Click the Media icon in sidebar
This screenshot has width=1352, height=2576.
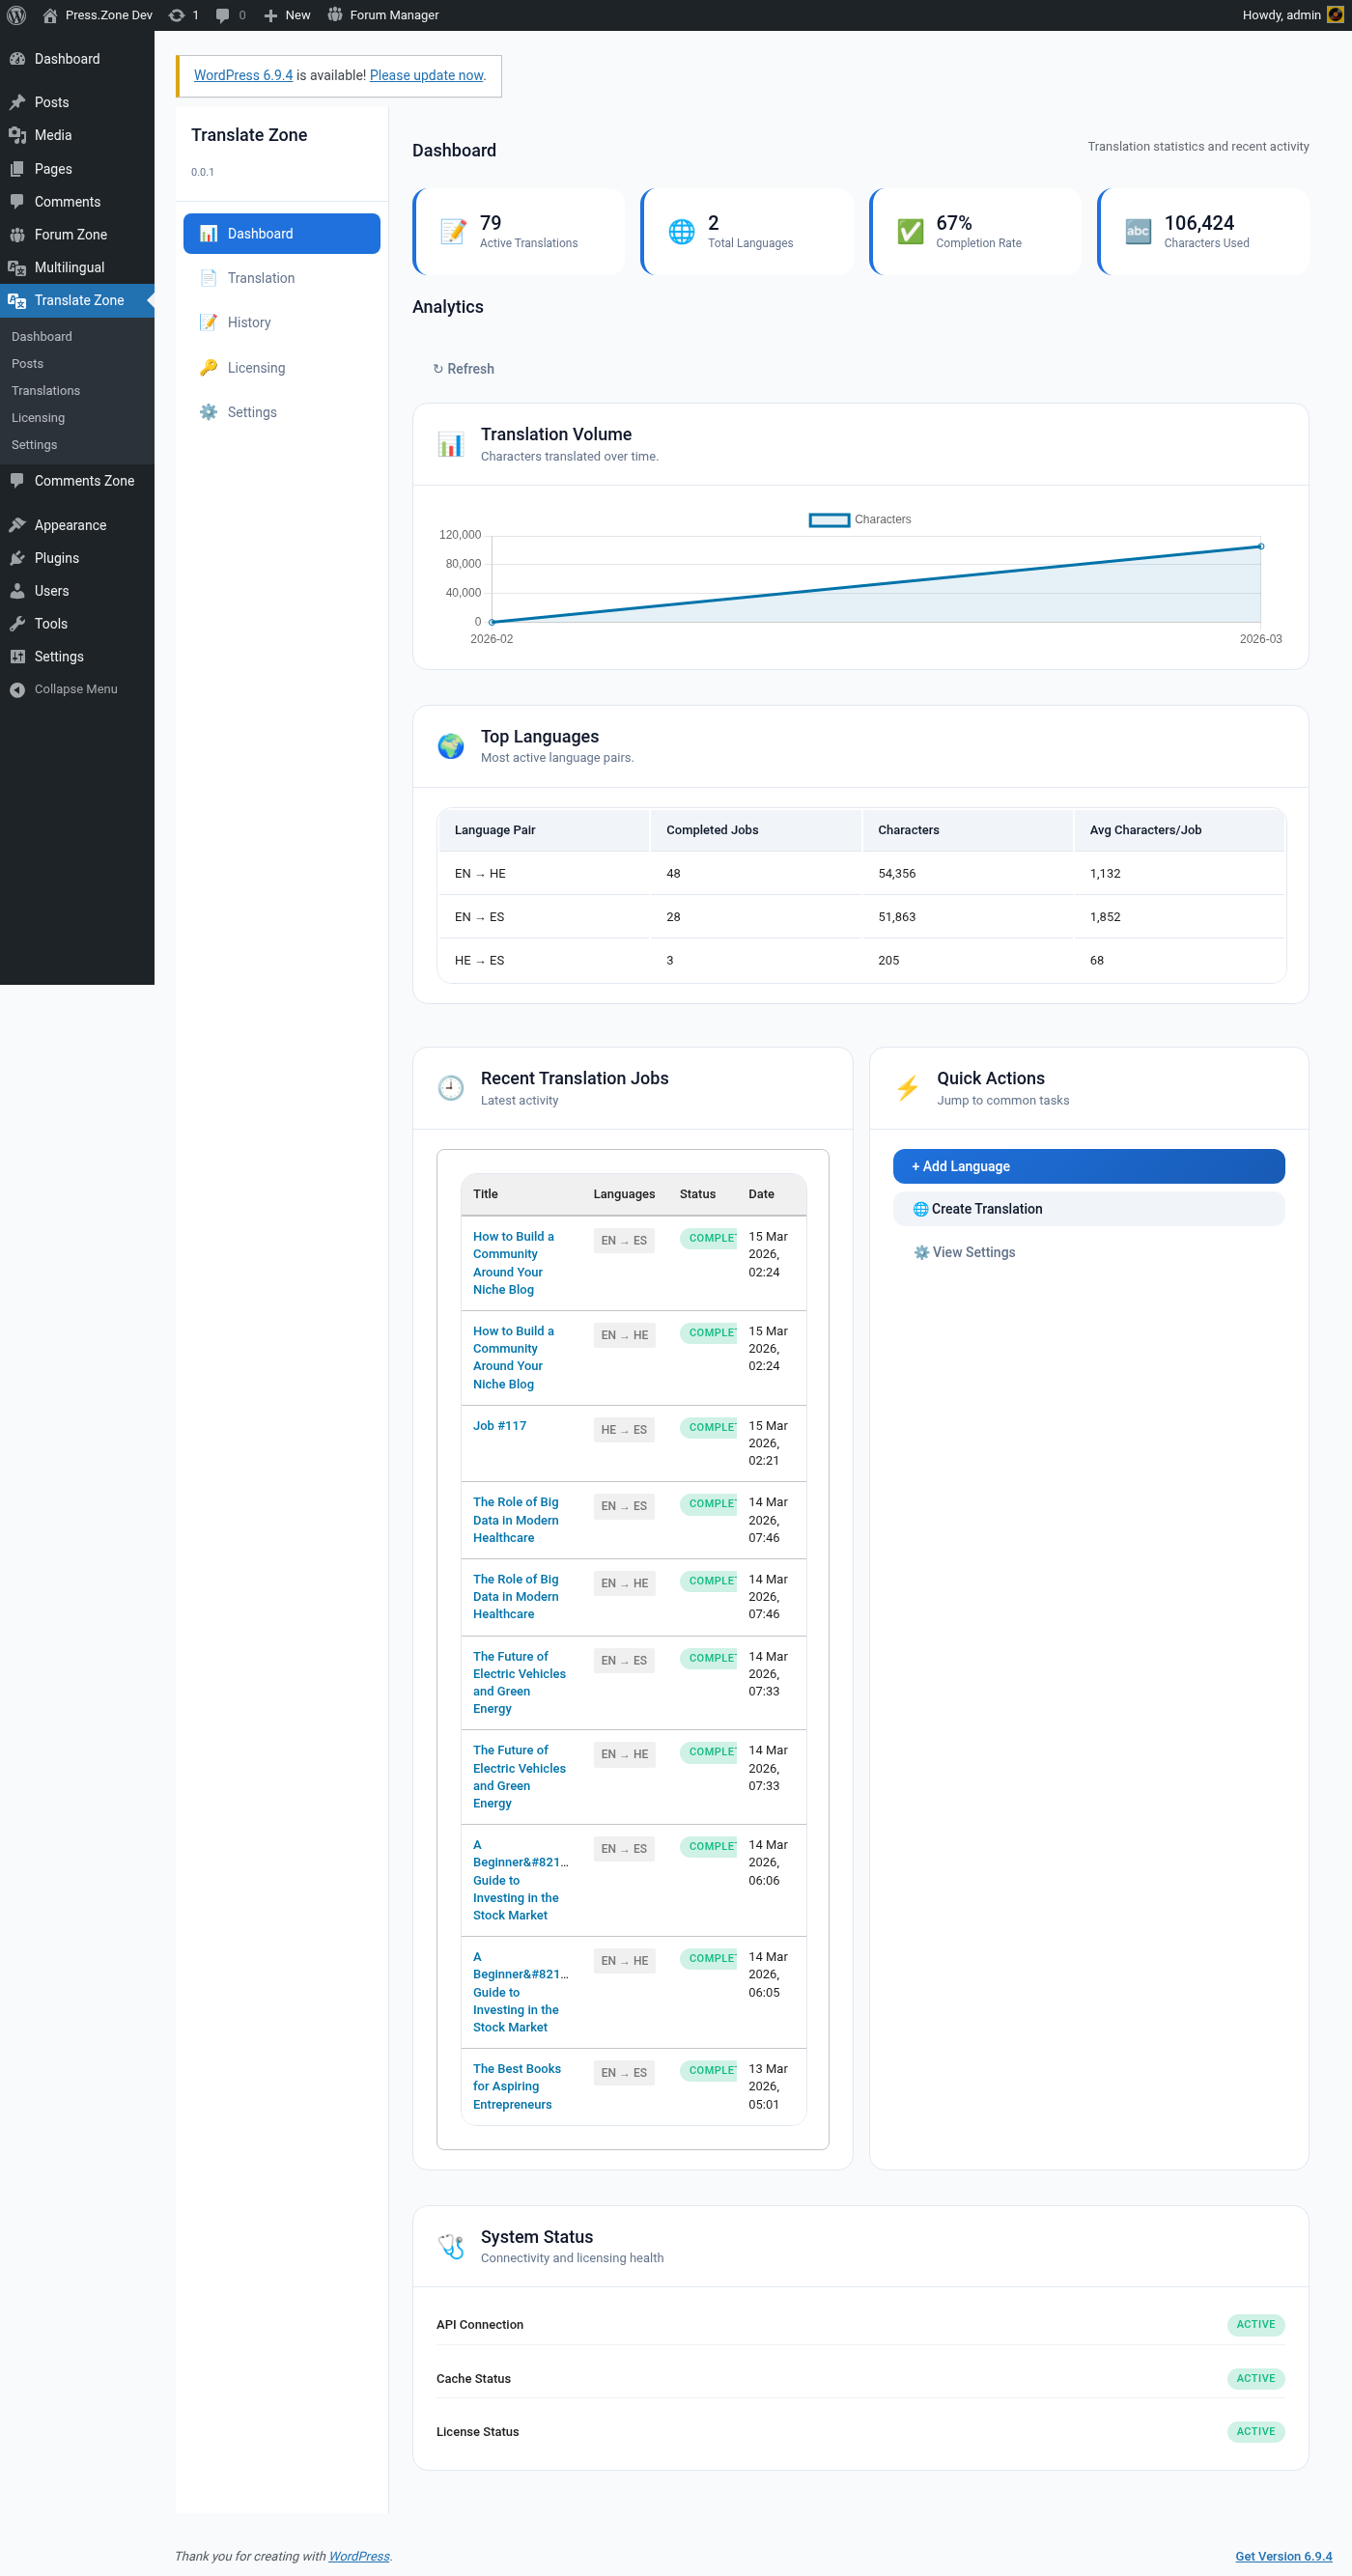pyautogui.click(x=17, y=135)
